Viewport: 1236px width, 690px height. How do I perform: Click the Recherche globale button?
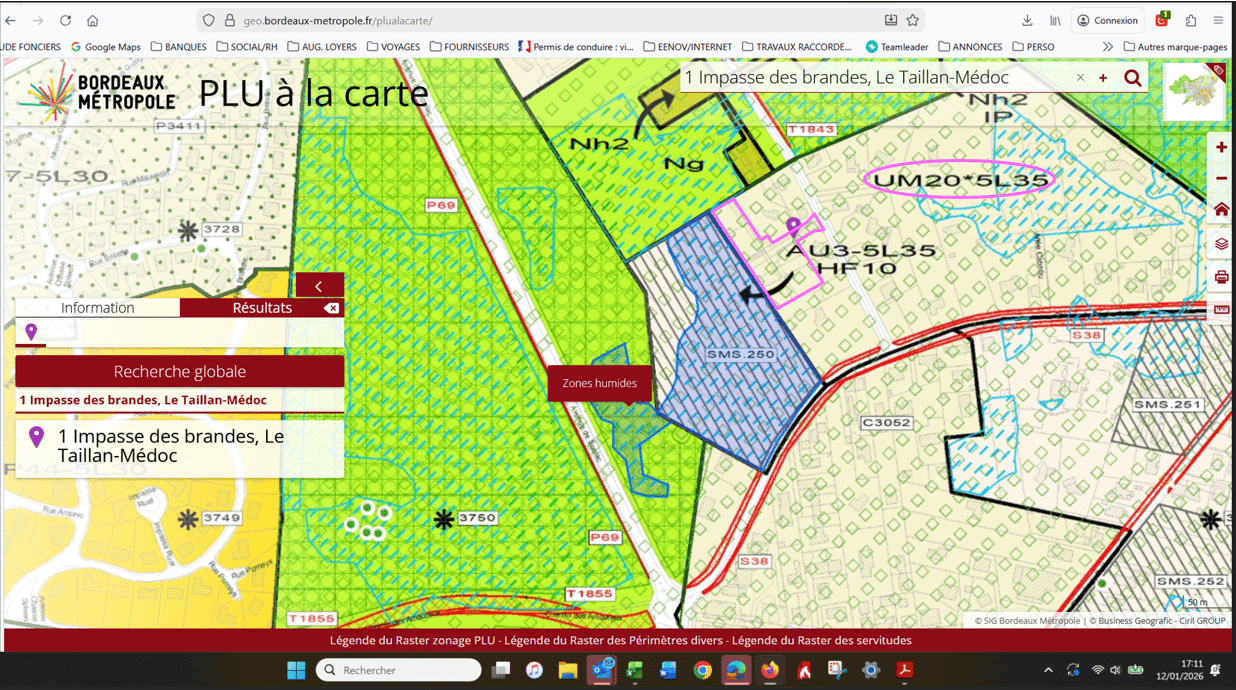pos(180,372)
